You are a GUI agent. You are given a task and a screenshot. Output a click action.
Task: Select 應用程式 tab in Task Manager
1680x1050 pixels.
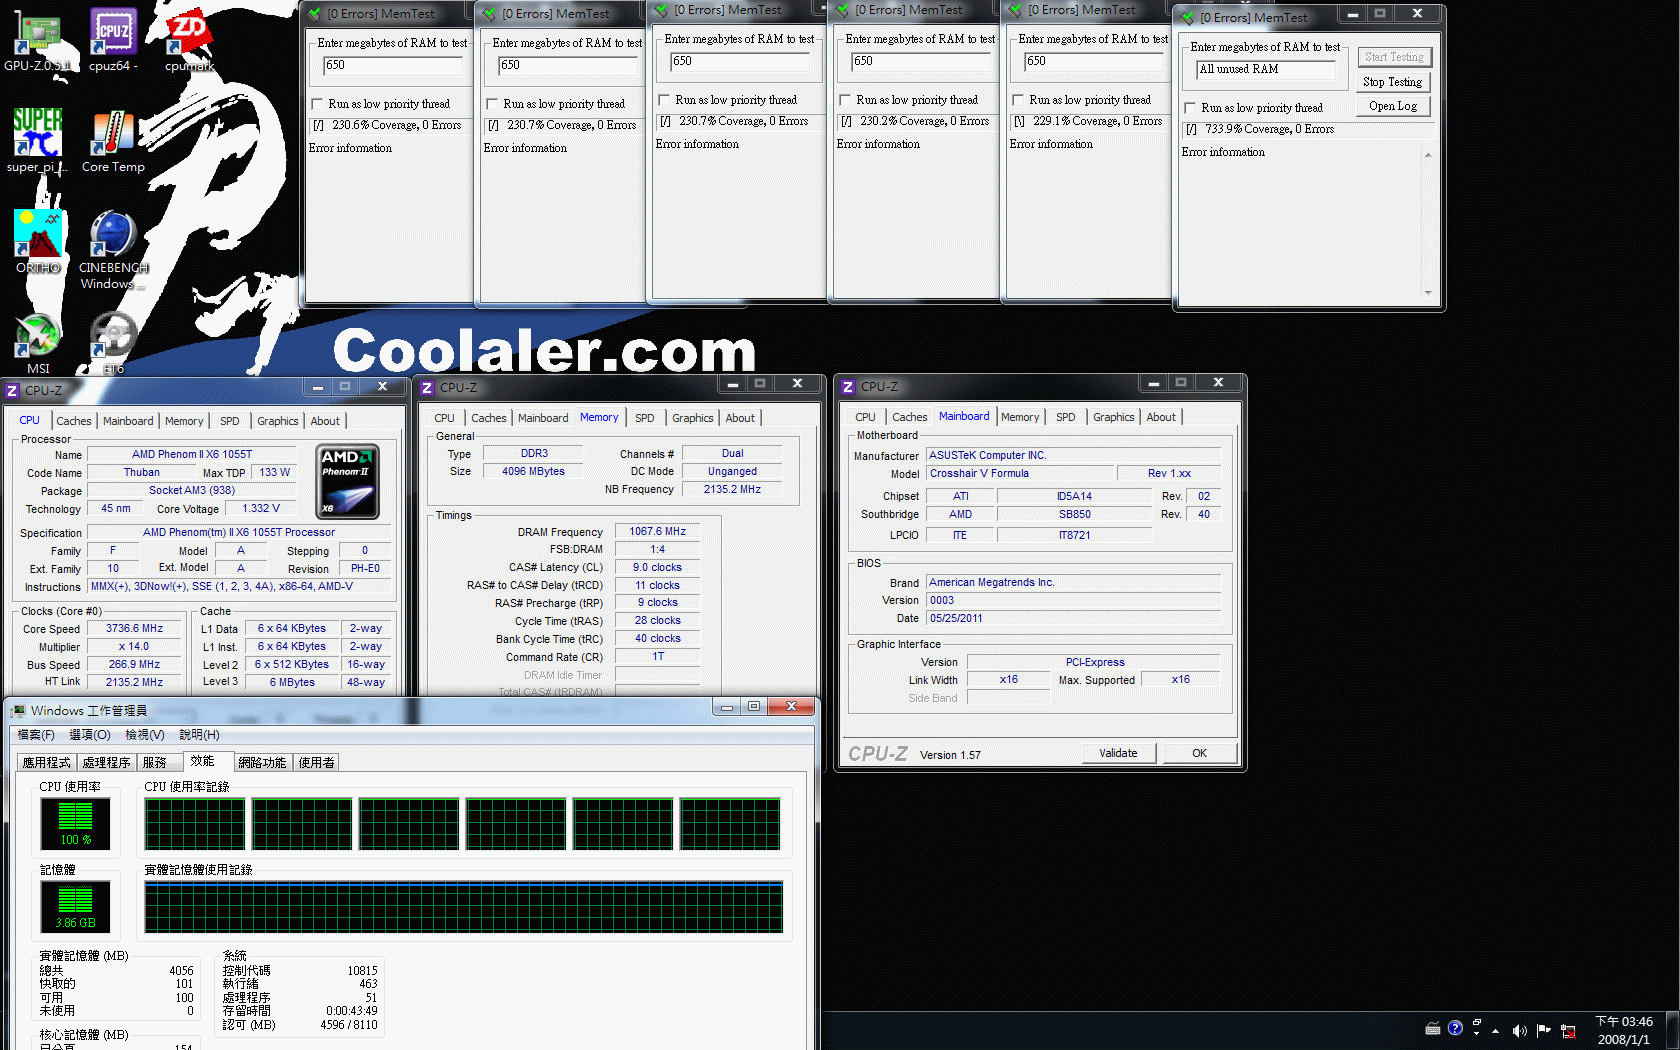click(47, 762)
